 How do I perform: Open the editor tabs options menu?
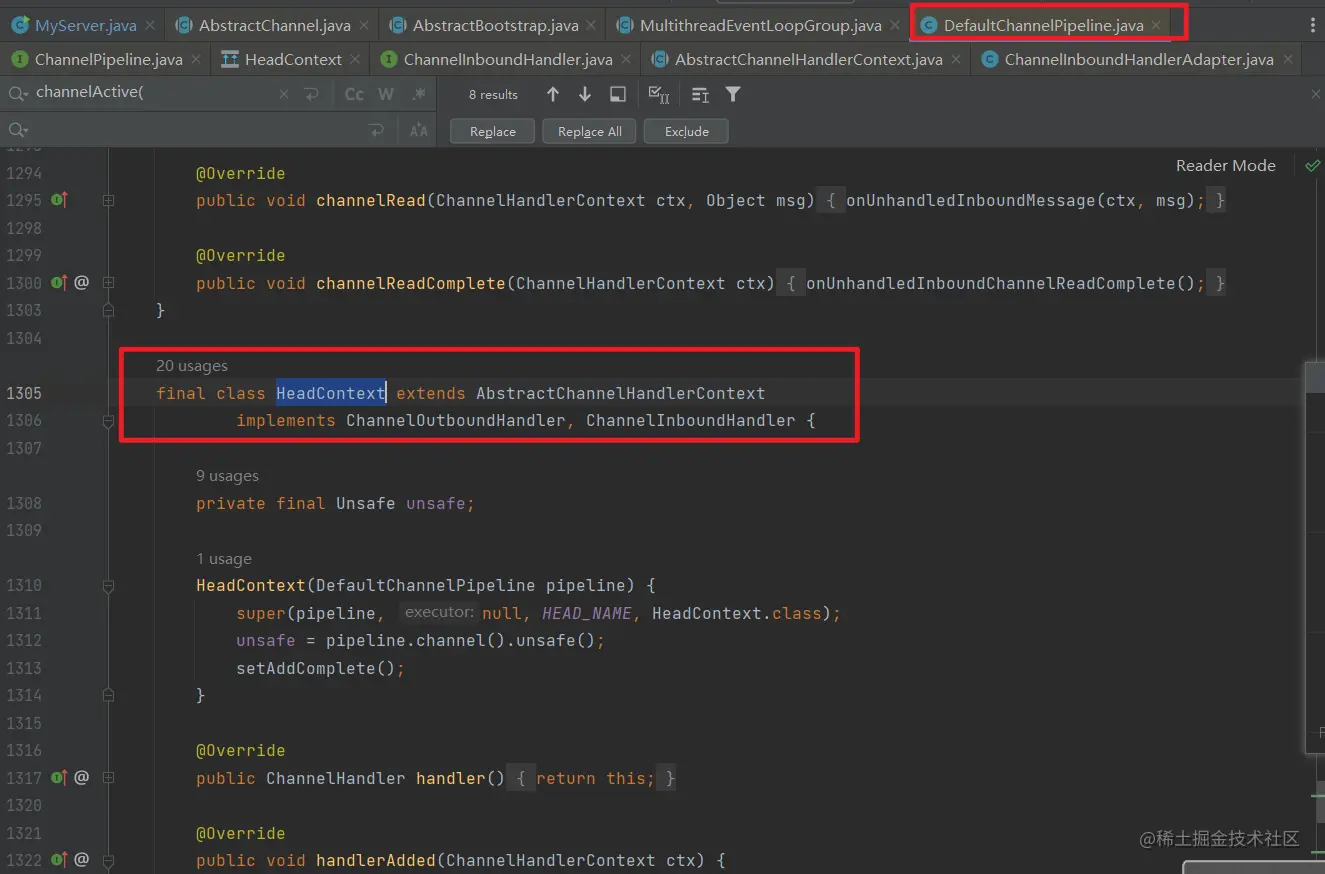coord(1312,25)
